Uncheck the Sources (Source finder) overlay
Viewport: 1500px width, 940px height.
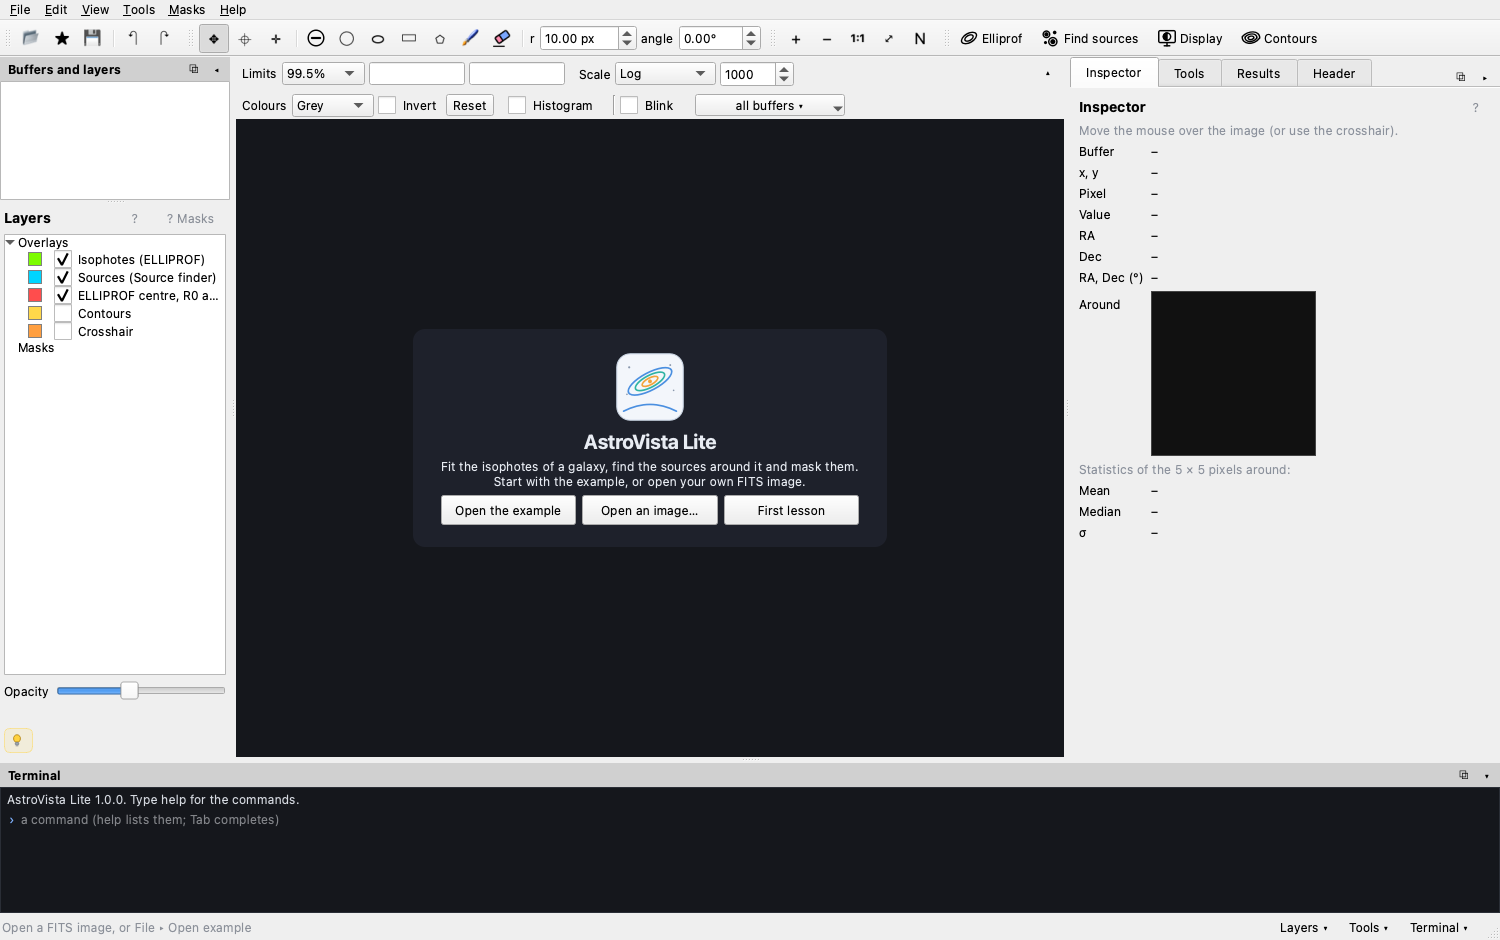click(x=63, y=278)
